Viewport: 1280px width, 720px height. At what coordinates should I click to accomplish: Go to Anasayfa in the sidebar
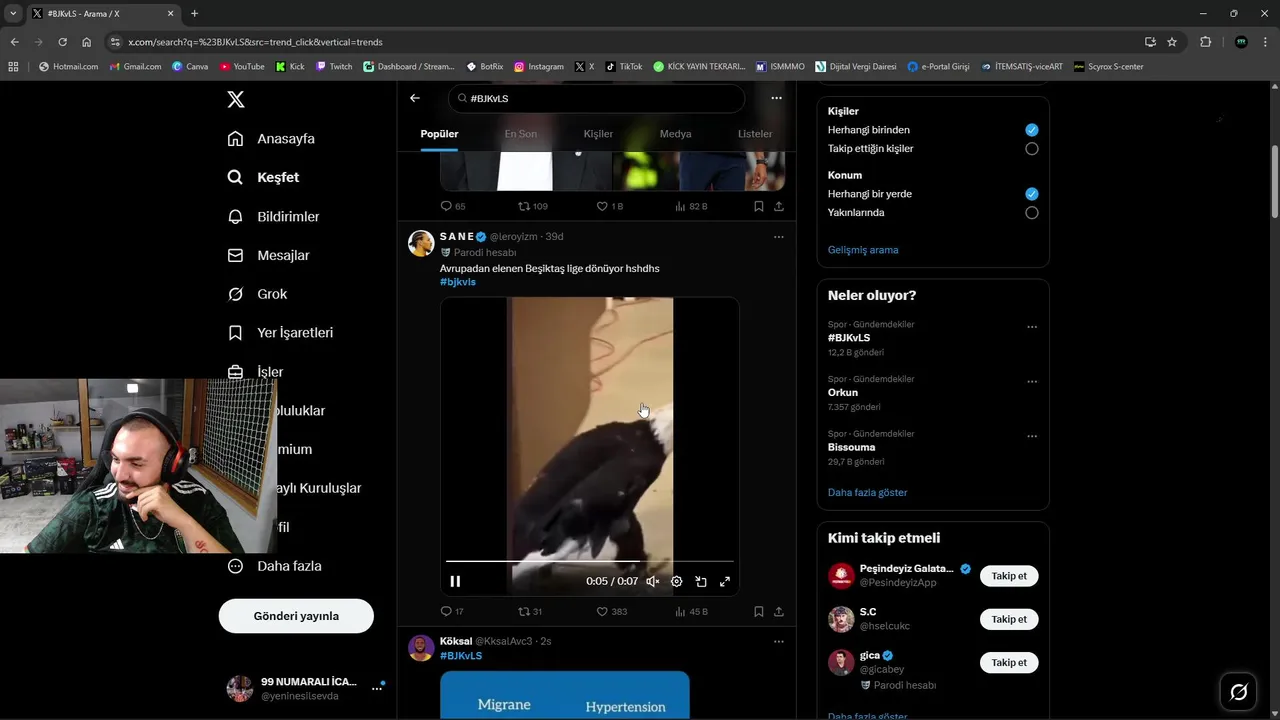[x=271, y=138]
